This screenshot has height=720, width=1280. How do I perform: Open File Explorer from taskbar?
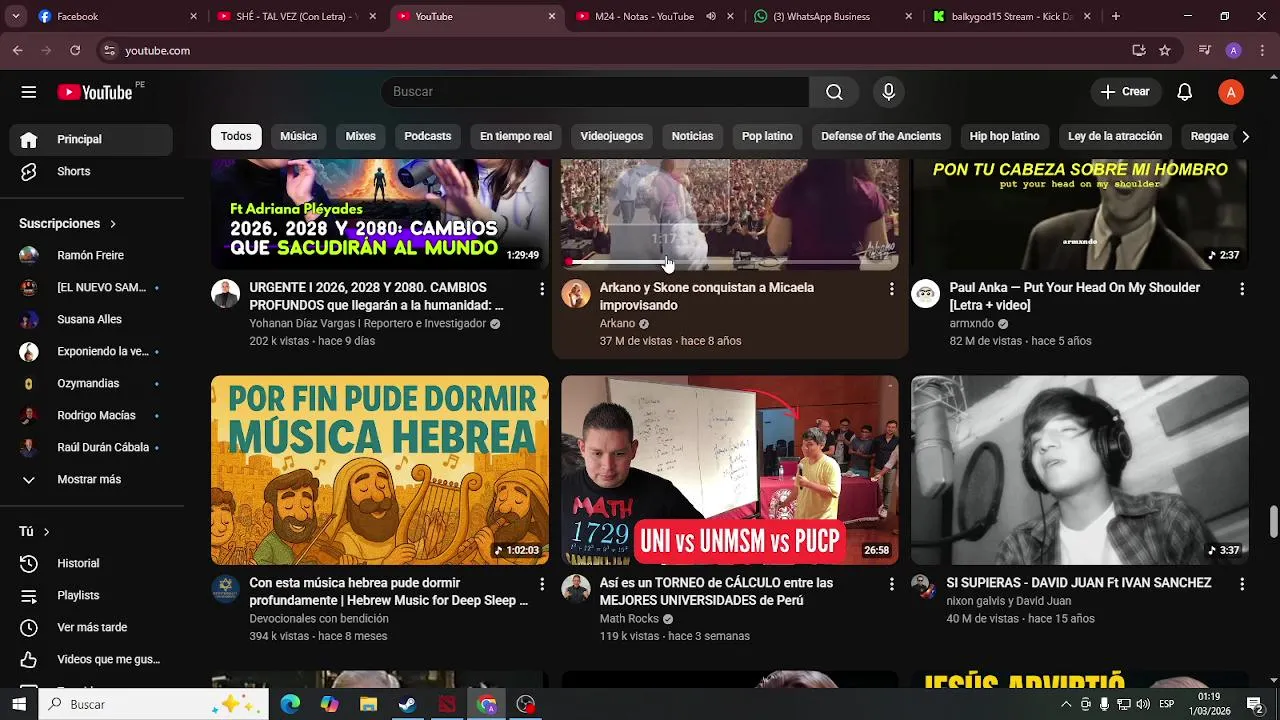pos(369,704)
